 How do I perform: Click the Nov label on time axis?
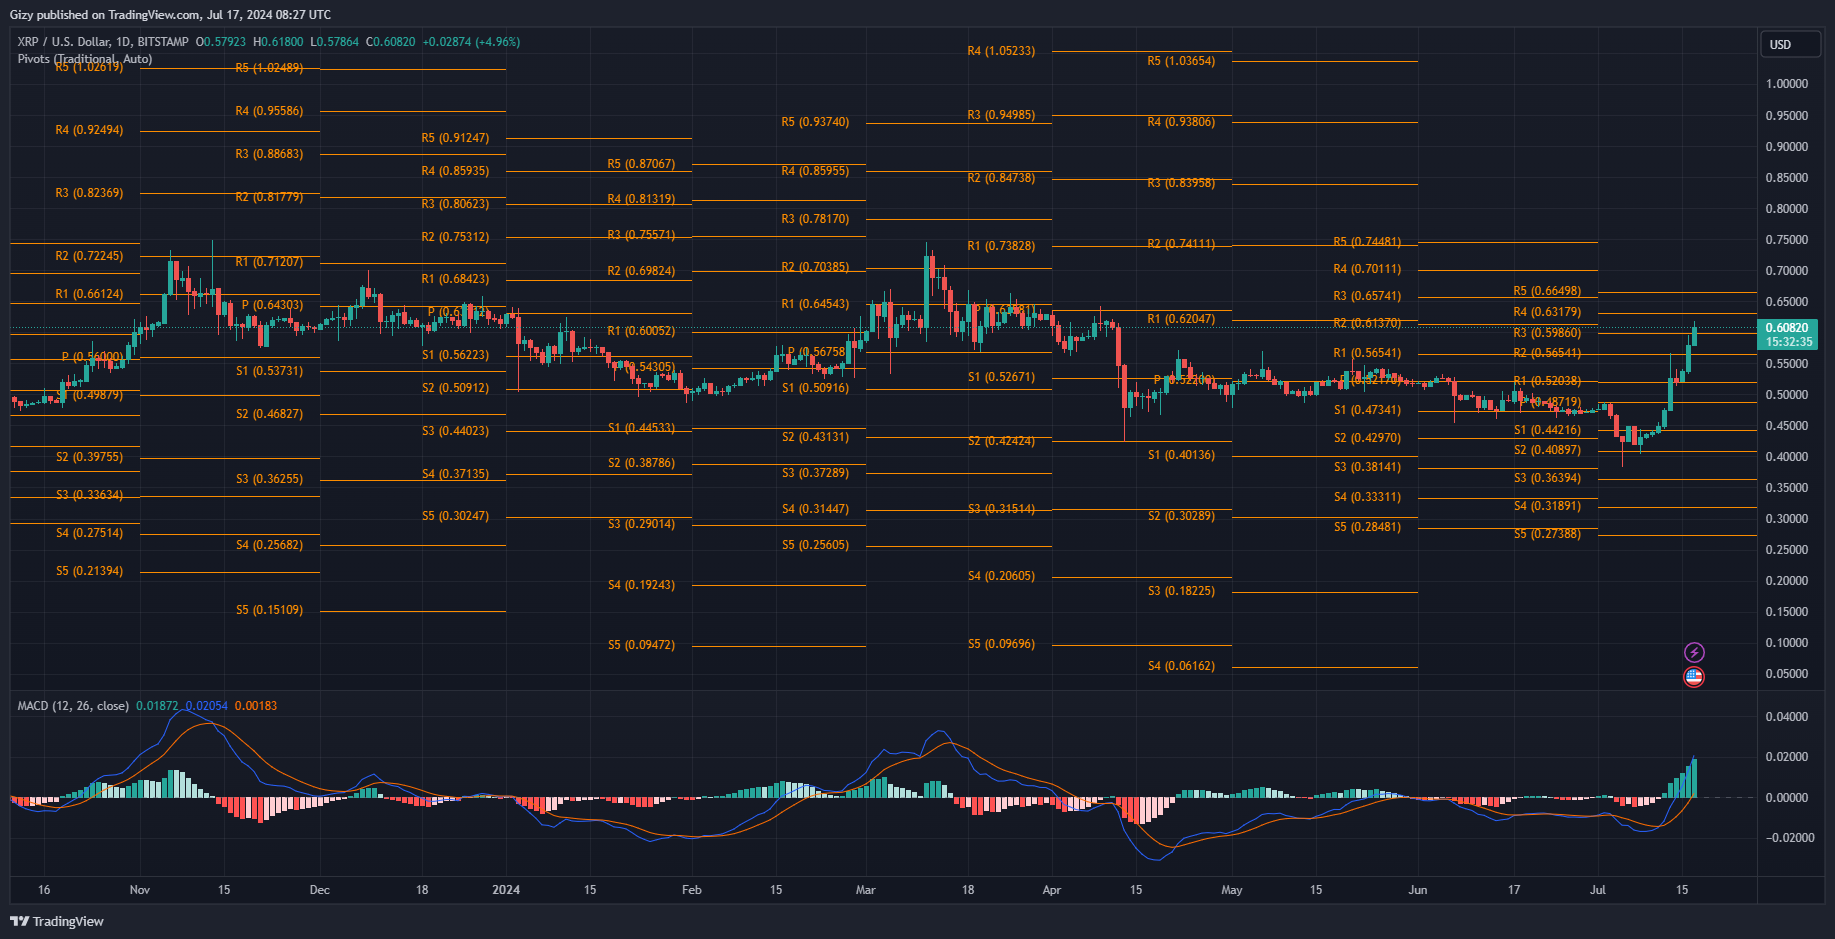140,890
